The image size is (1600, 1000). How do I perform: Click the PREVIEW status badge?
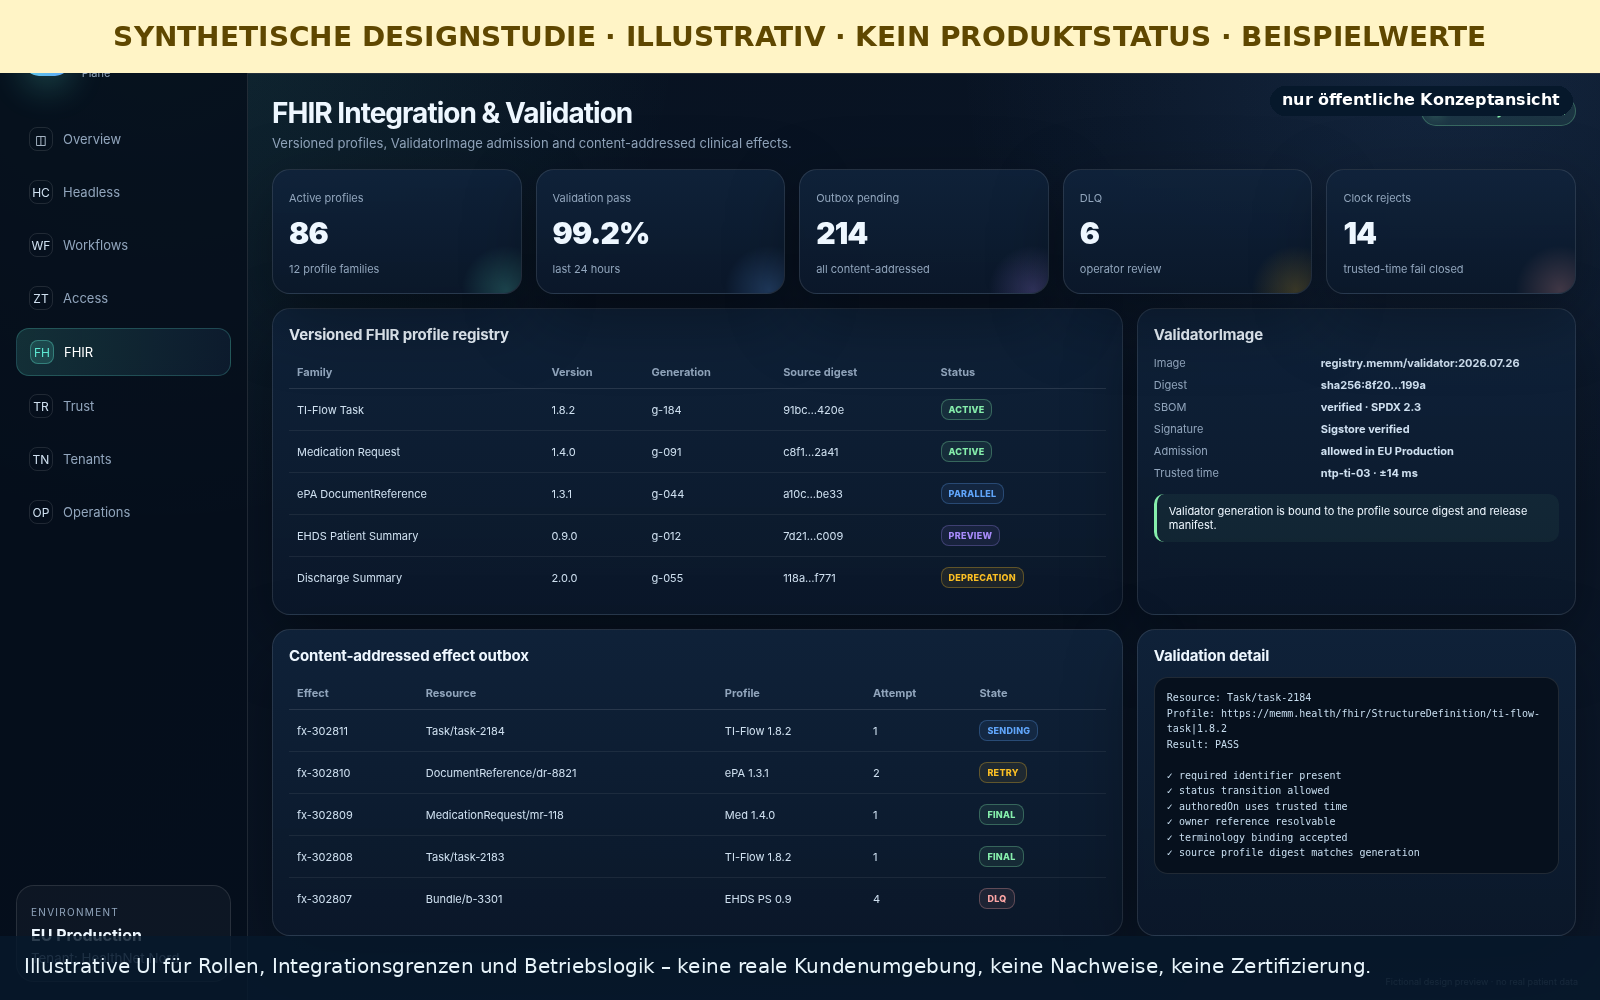[970, 536]
